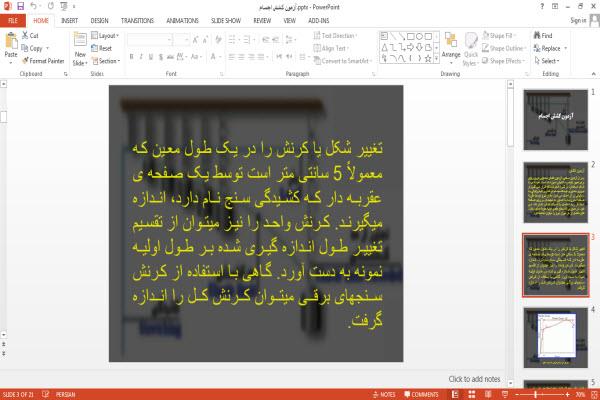Open Shape Effects options
600x400 pixels.
point(504,61)
